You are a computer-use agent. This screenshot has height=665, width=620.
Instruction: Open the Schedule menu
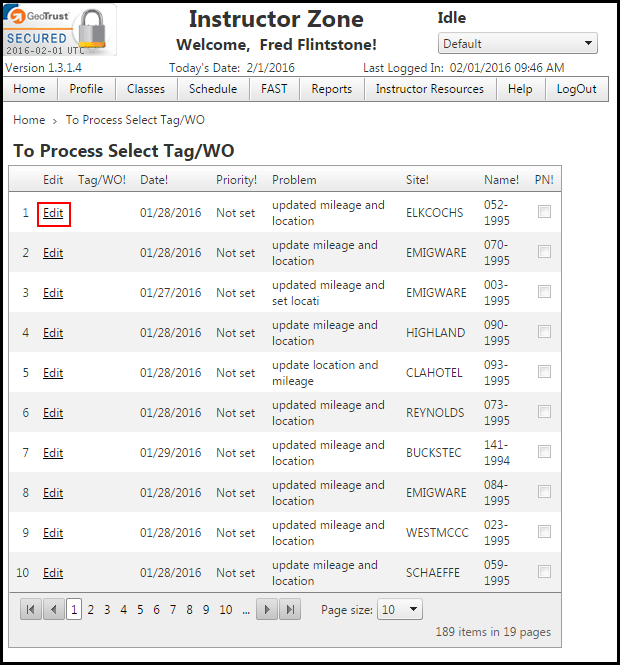(x=213, y=89)
